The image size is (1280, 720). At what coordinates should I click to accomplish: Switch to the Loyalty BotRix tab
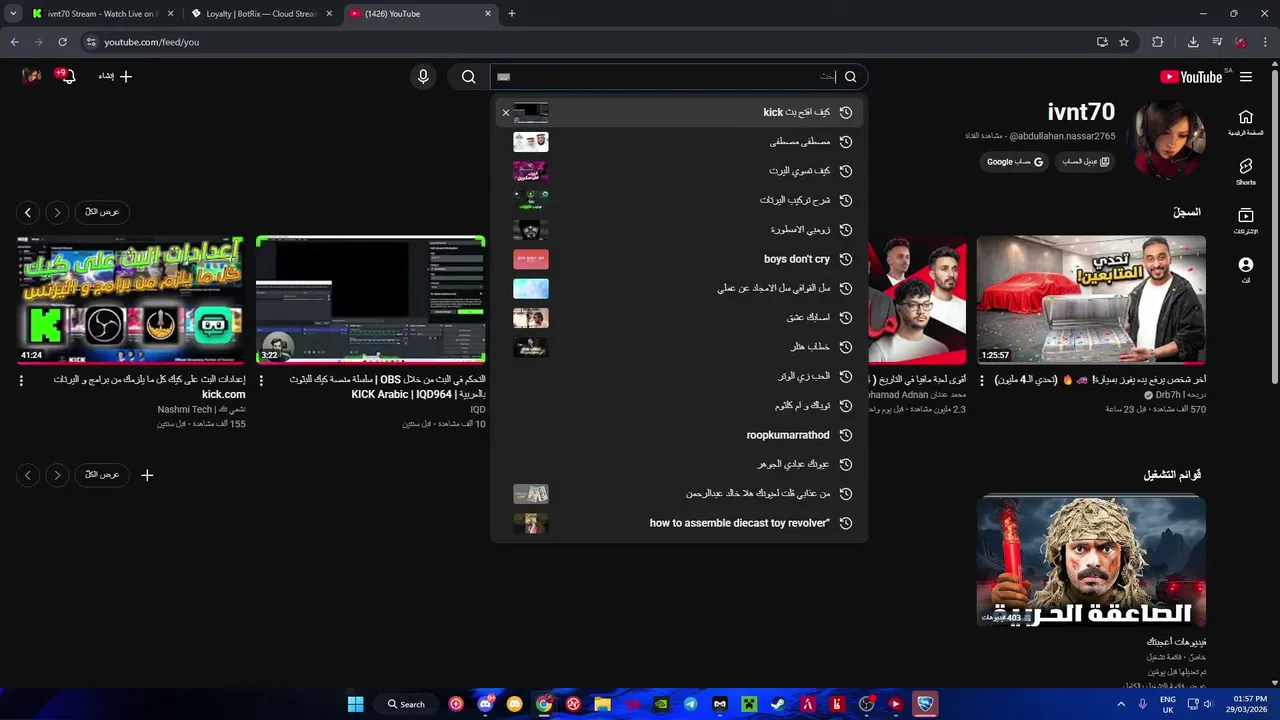coord(262,14)
